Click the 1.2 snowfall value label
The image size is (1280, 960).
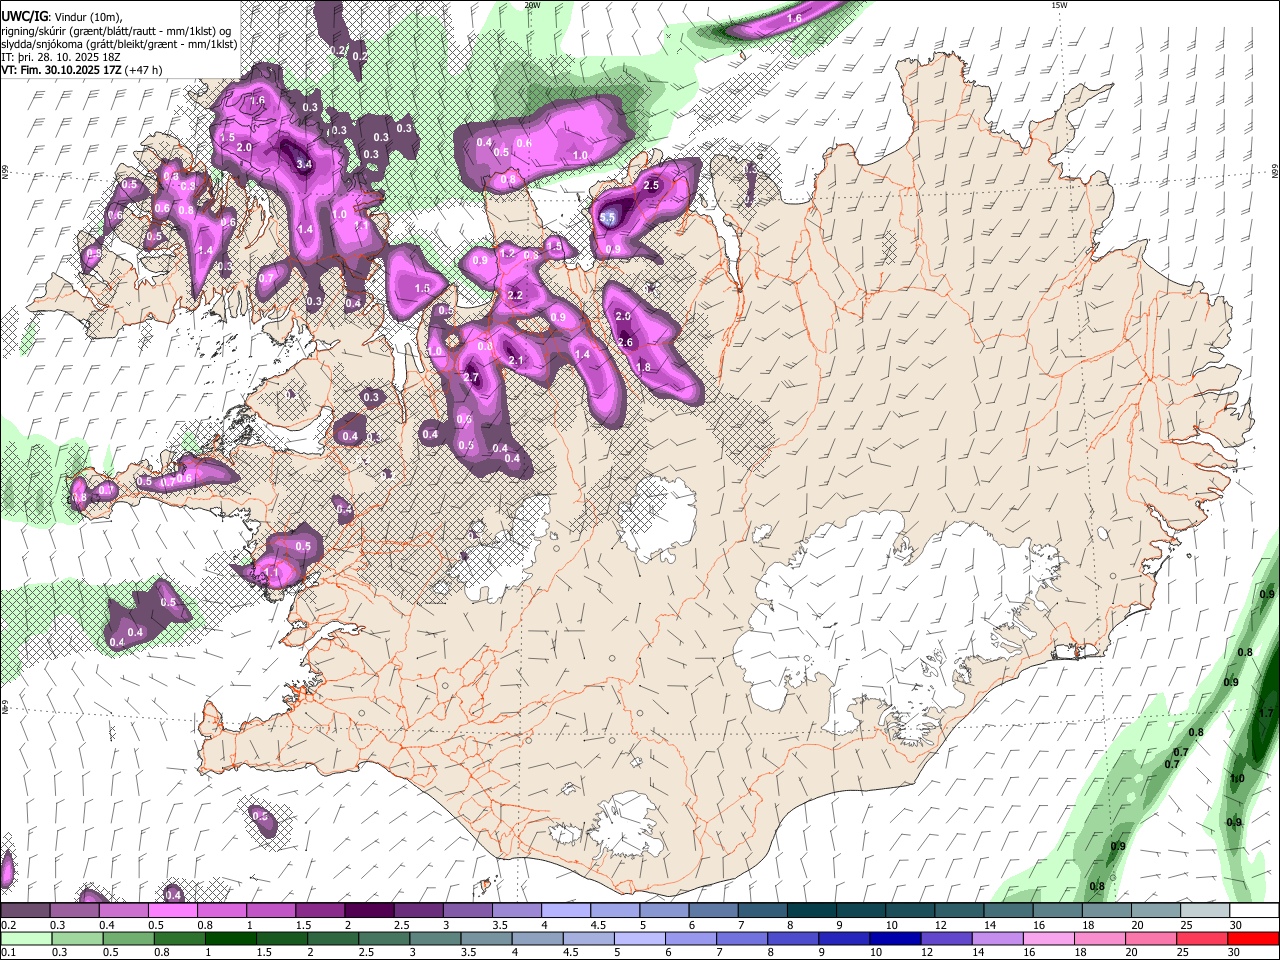508,254
